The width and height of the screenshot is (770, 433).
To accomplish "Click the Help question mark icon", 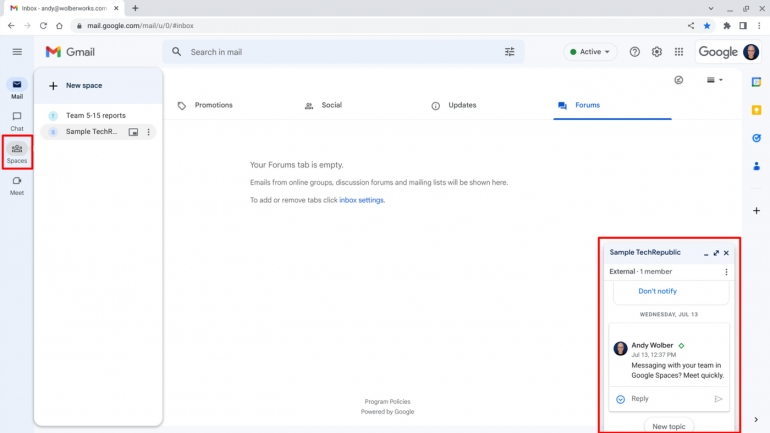I will pyautogui.click(x=634, y=52).
